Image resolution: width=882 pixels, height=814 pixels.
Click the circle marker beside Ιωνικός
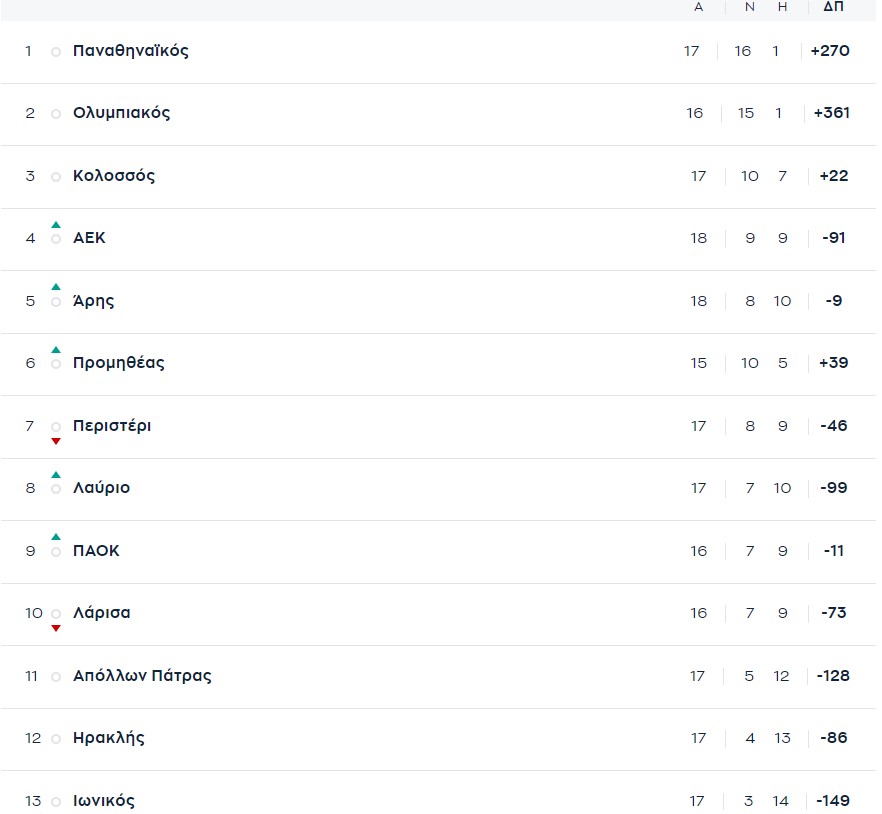56,802
